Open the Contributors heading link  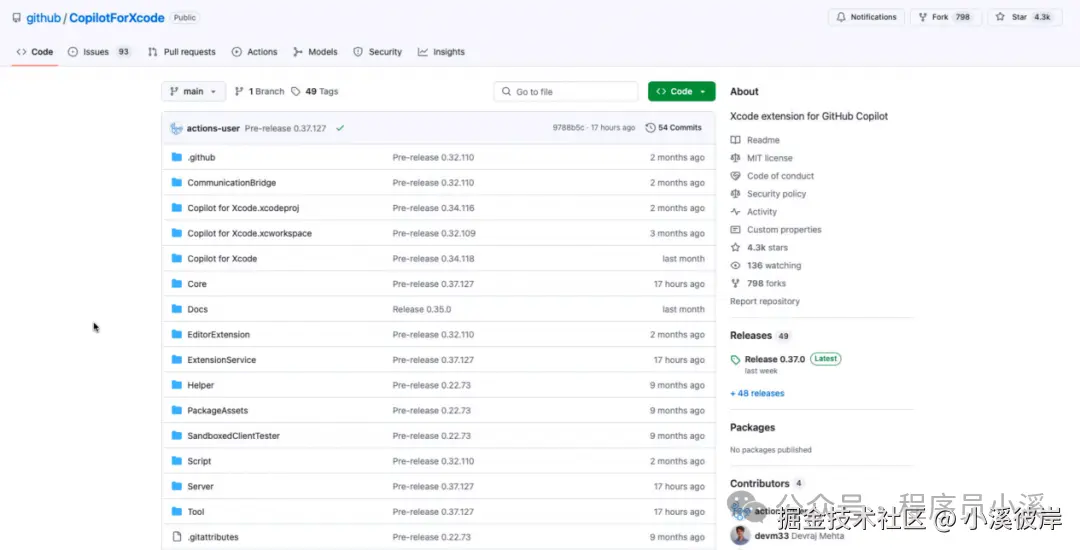click(x=760, y=483)
